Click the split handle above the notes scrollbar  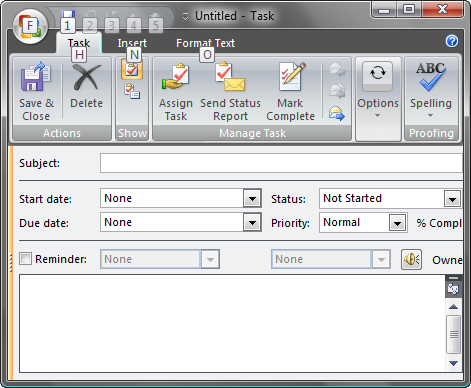tap(453, 278)
